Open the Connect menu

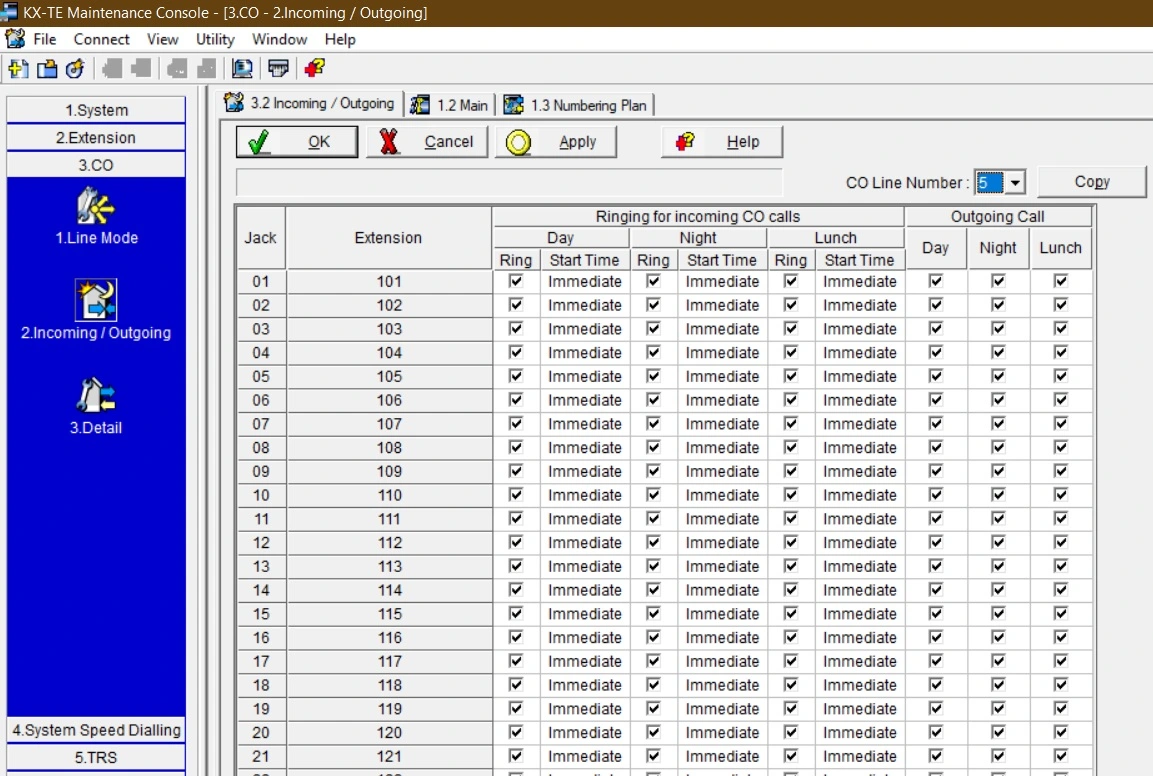tap(101, 39)
